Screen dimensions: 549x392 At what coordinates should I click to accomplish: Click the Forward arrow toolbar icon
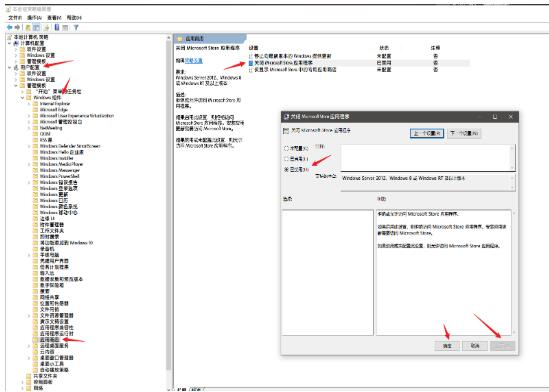click(17, 27)
